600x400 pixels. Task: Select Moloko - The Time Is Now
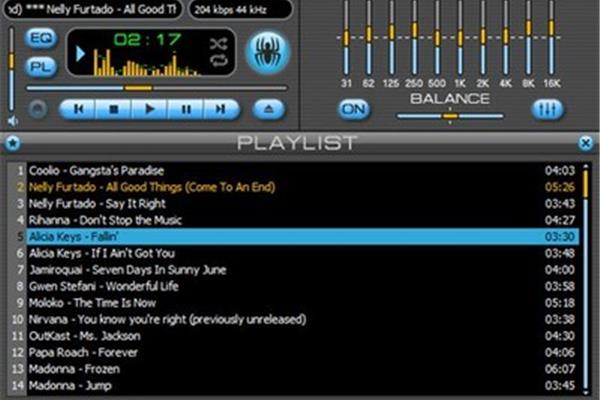click(x=302, y=303)
